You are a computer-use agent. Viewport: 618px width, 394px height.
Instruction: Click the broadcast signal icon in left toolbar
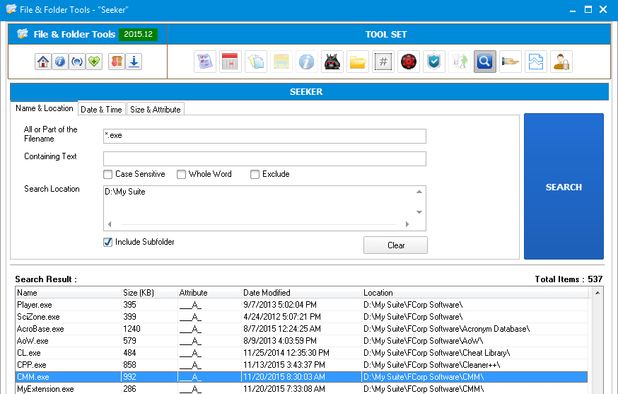(x=77, y=61)
